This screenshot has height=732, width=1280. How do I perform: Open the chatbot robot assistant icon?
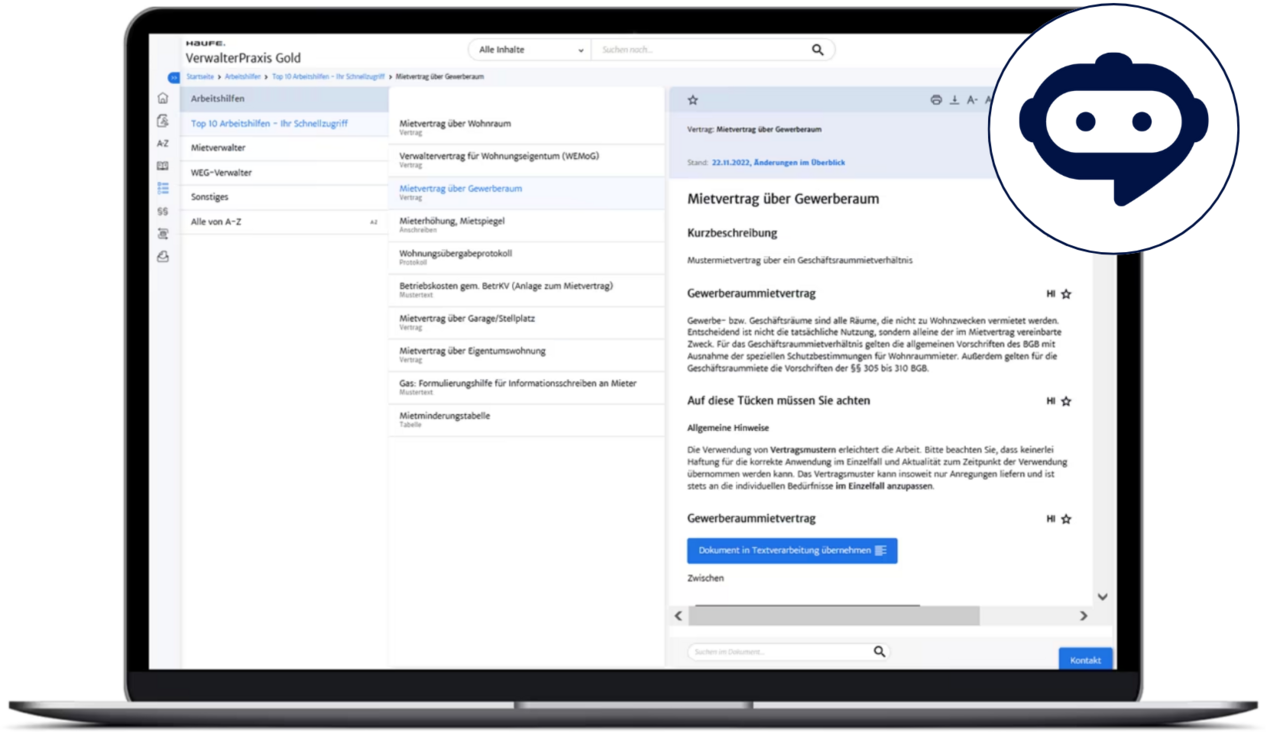pos(1113,125)
